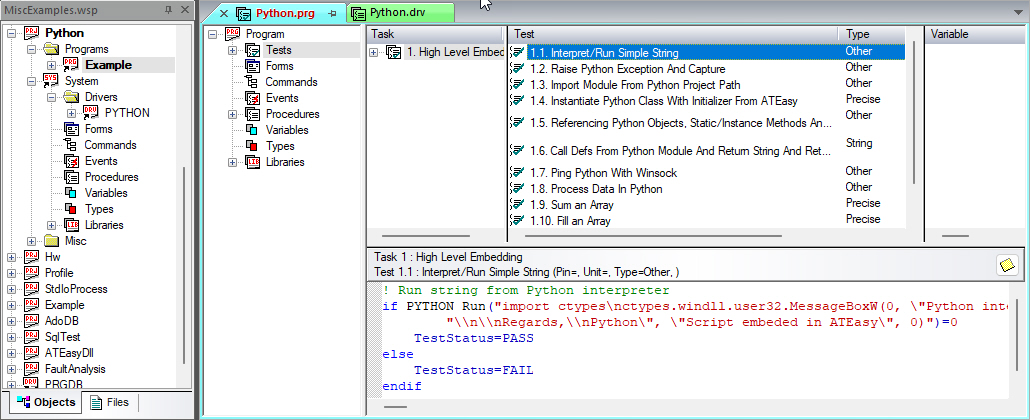
Task: Click the Task column header
Action: pos(435,34)
